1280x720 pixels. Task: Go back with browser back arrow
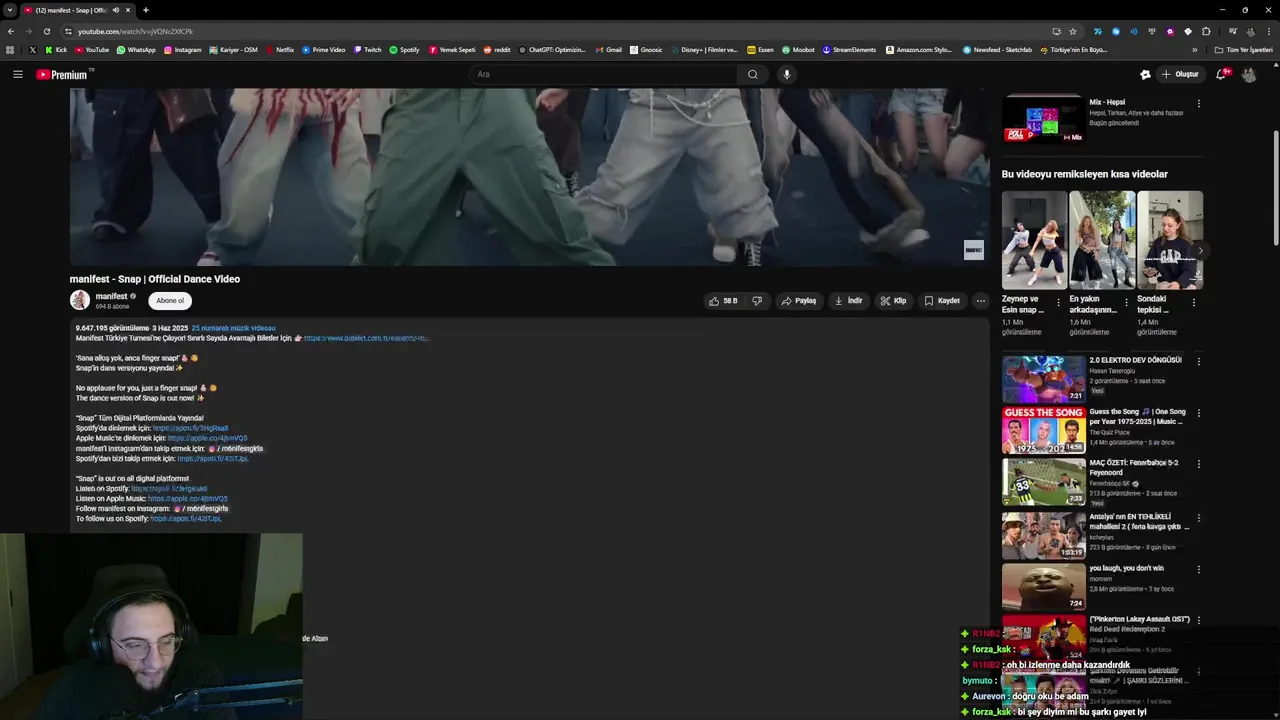pos(11,31)
